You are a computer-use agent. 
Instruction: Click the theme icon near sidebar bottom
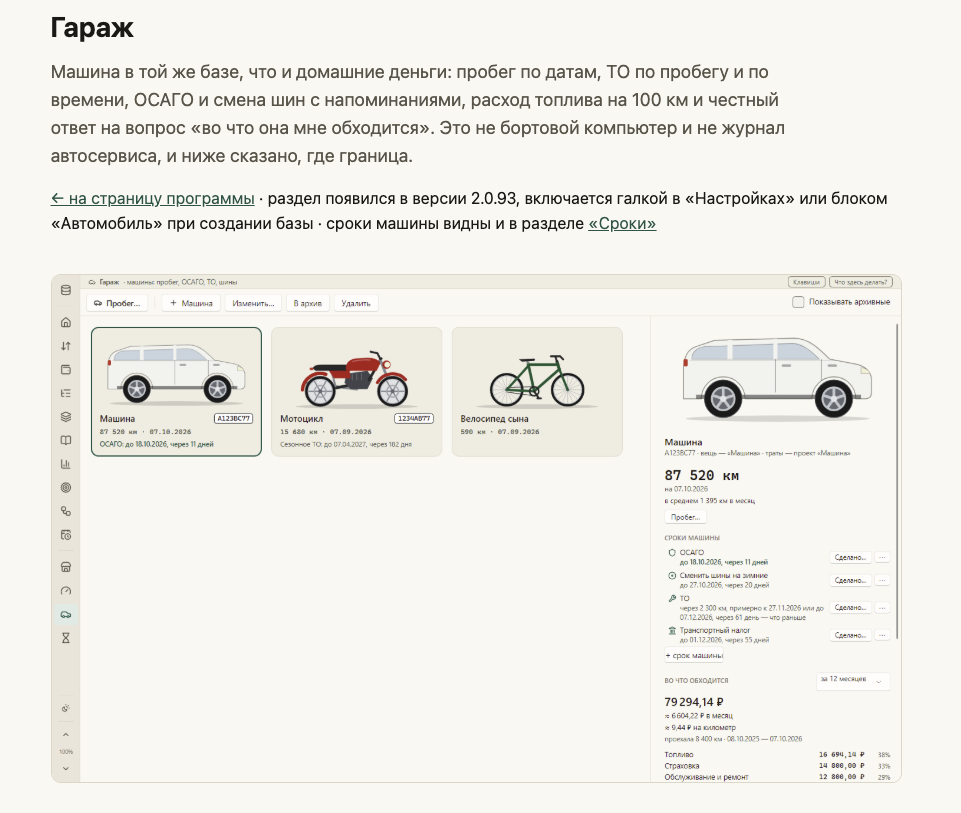66,708
